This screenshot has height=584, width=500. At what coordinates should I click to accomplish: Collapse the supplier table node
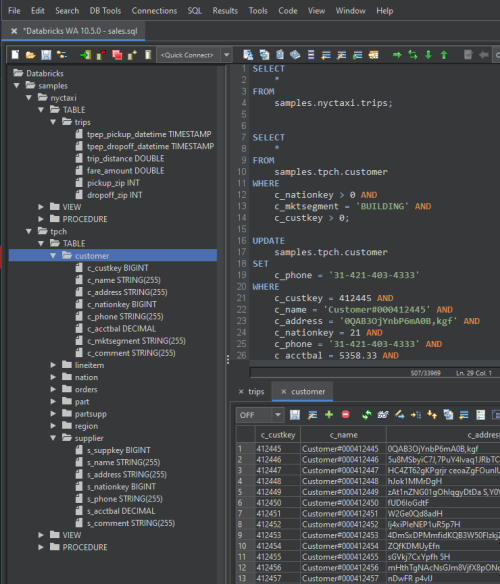click(x=53, y=438)
